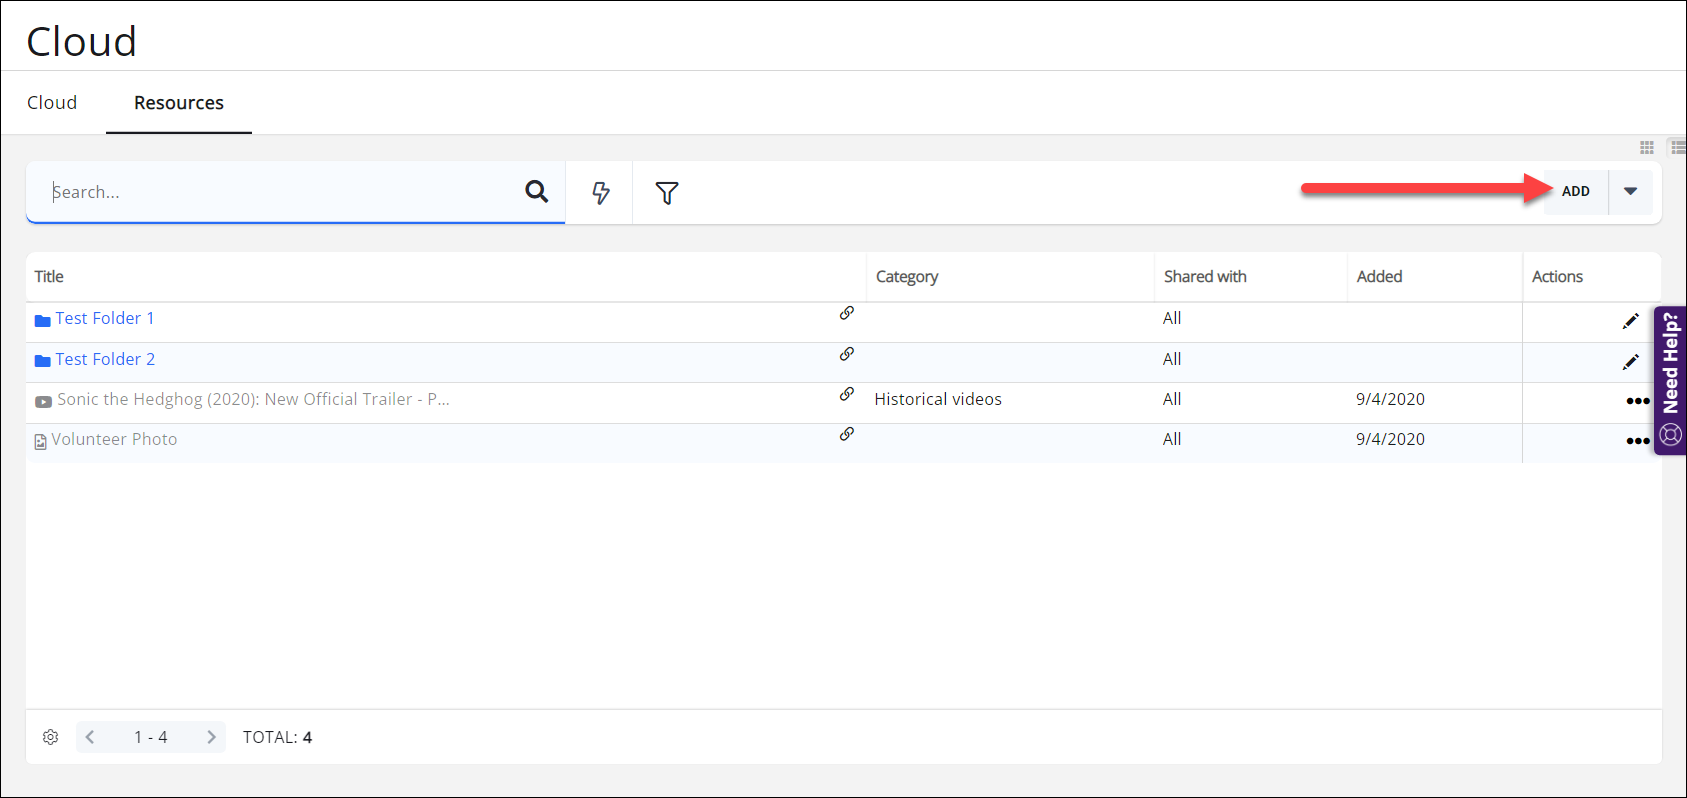1687x798 pixels.
Task: Click the Test Folder 1 folder icon
Action: click(x=43, y=321)
